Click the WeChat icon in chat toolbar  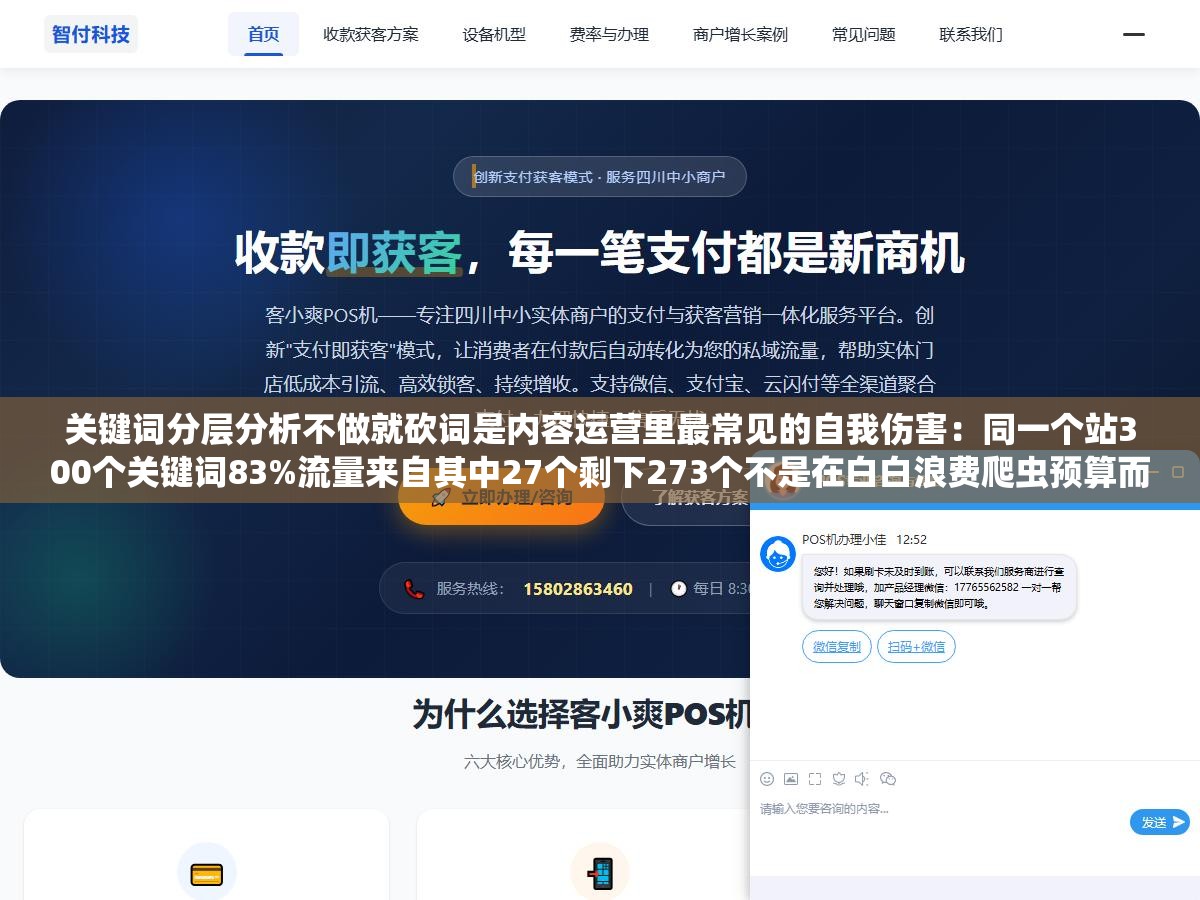pos(888,779)
